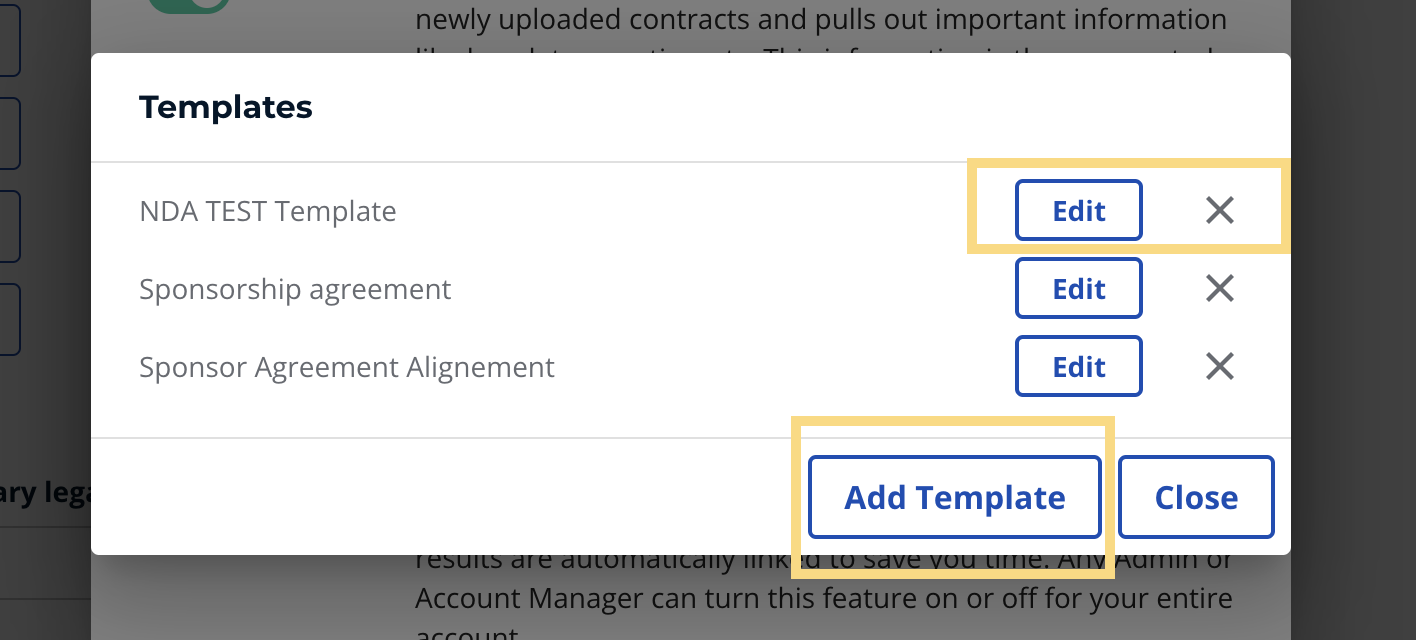Select the NDA TEST Template name
Screen dimensions: 1416x640
pyautogui.click(x=268, y=211)
